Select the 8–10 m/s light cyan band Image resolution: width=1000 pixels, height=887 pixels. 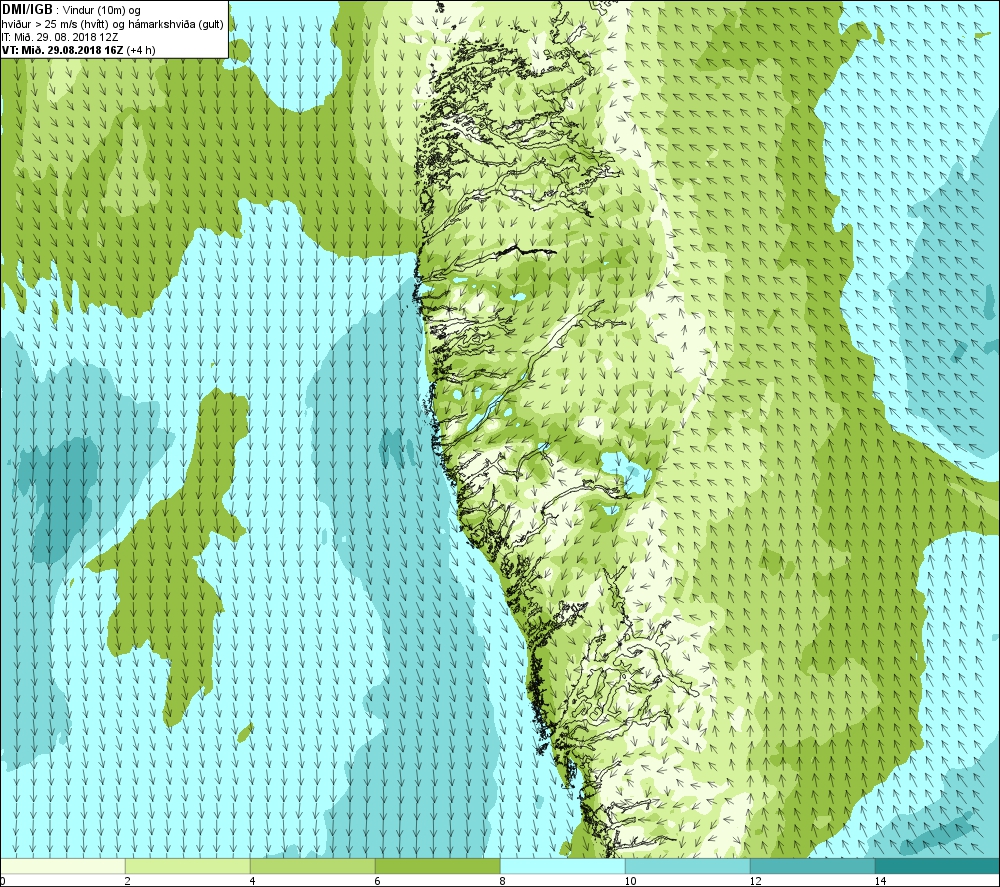[562, 866]
